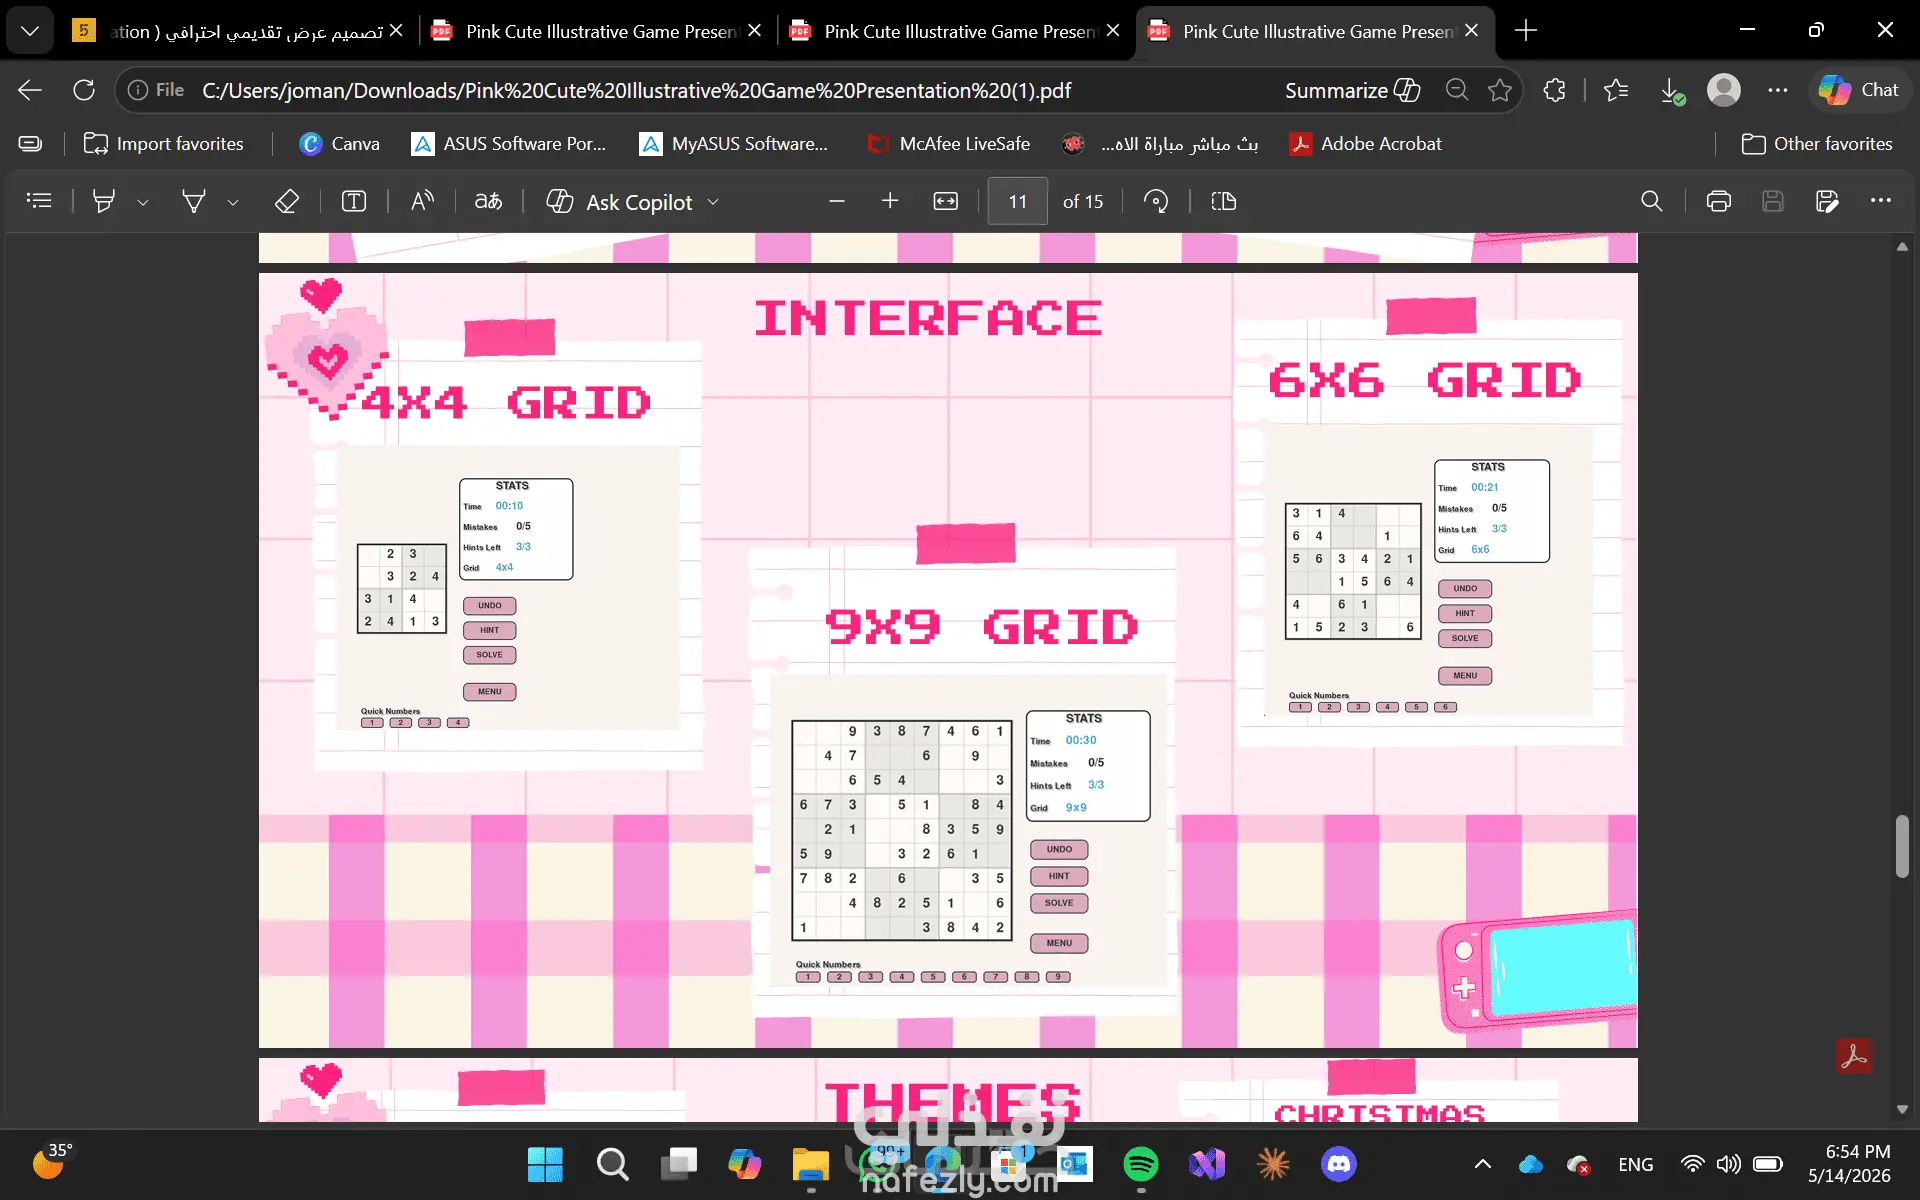The image size is (1920, 1200).
Task: Open the ENG language switcher
Action: pyautogui.click(x=1636, y=1164)
